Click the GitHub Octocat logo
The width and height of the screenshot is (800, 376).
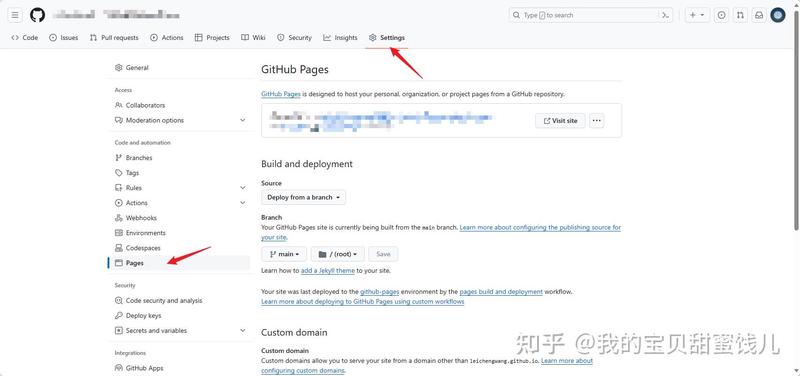(37, 15)
